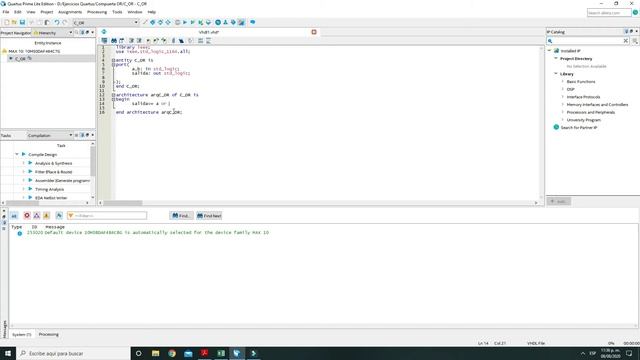
Task: Click the Tasks panel vertical scrollbar
Action: click(x=93, y=161)
